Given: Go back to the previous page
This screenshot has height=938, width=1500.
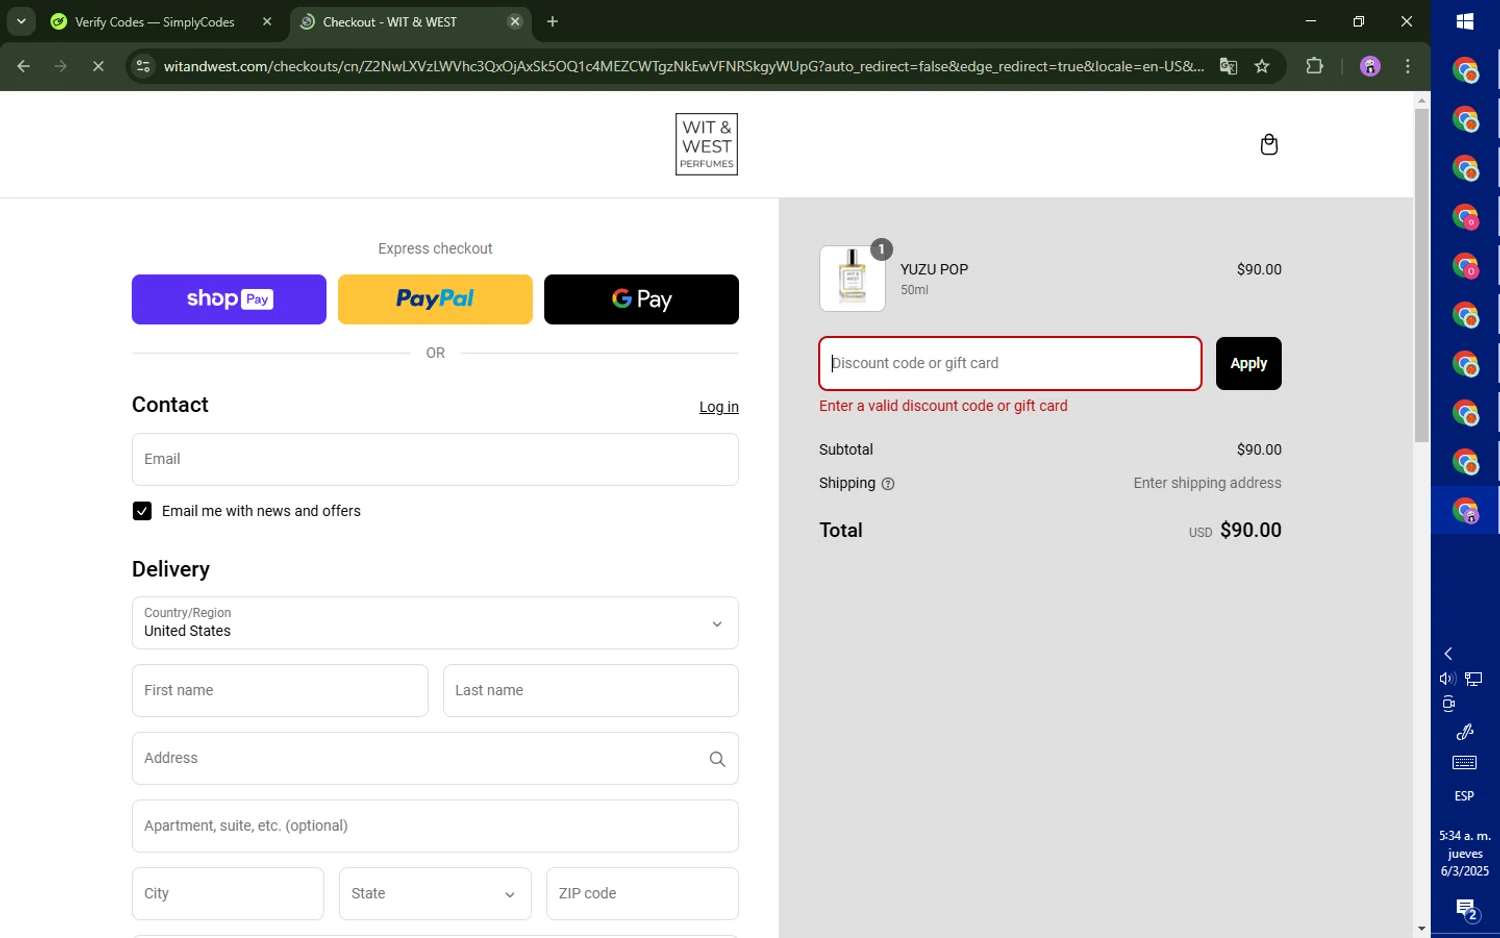Looking at the screenshot, I should (x=24, y=67).
